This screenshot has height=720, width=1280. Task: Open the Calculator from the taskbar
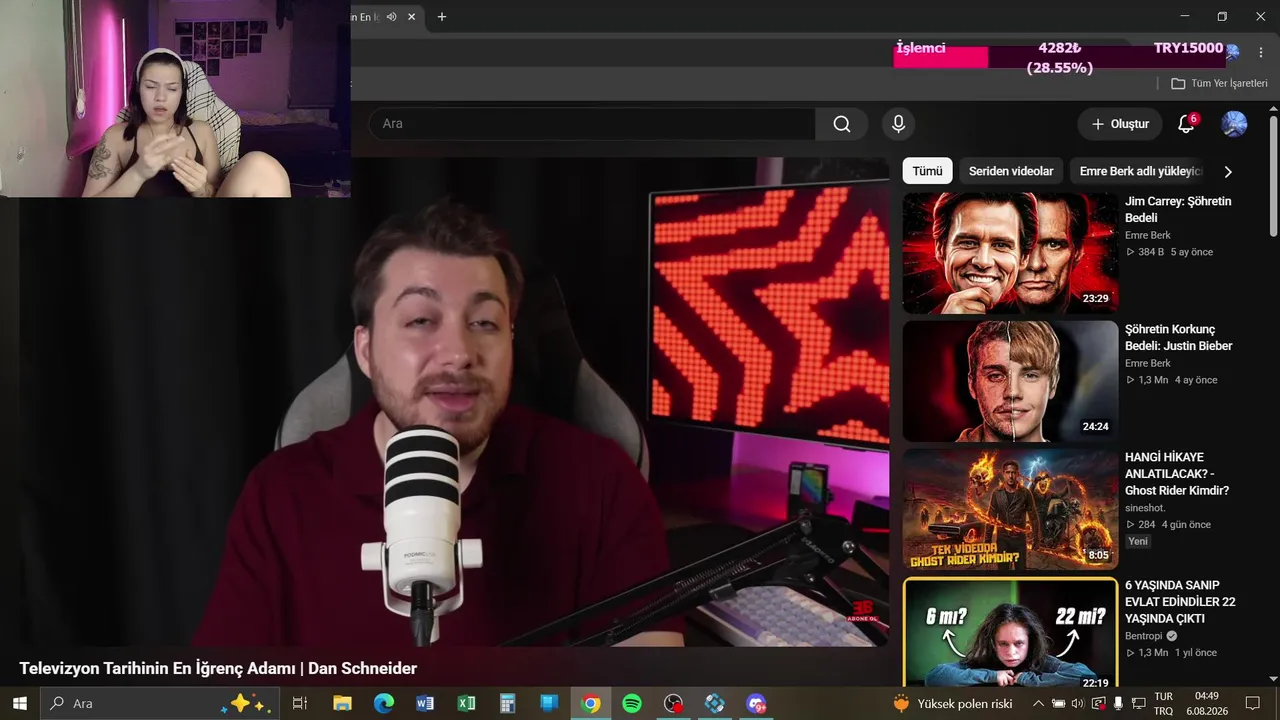tap(507, 703)
